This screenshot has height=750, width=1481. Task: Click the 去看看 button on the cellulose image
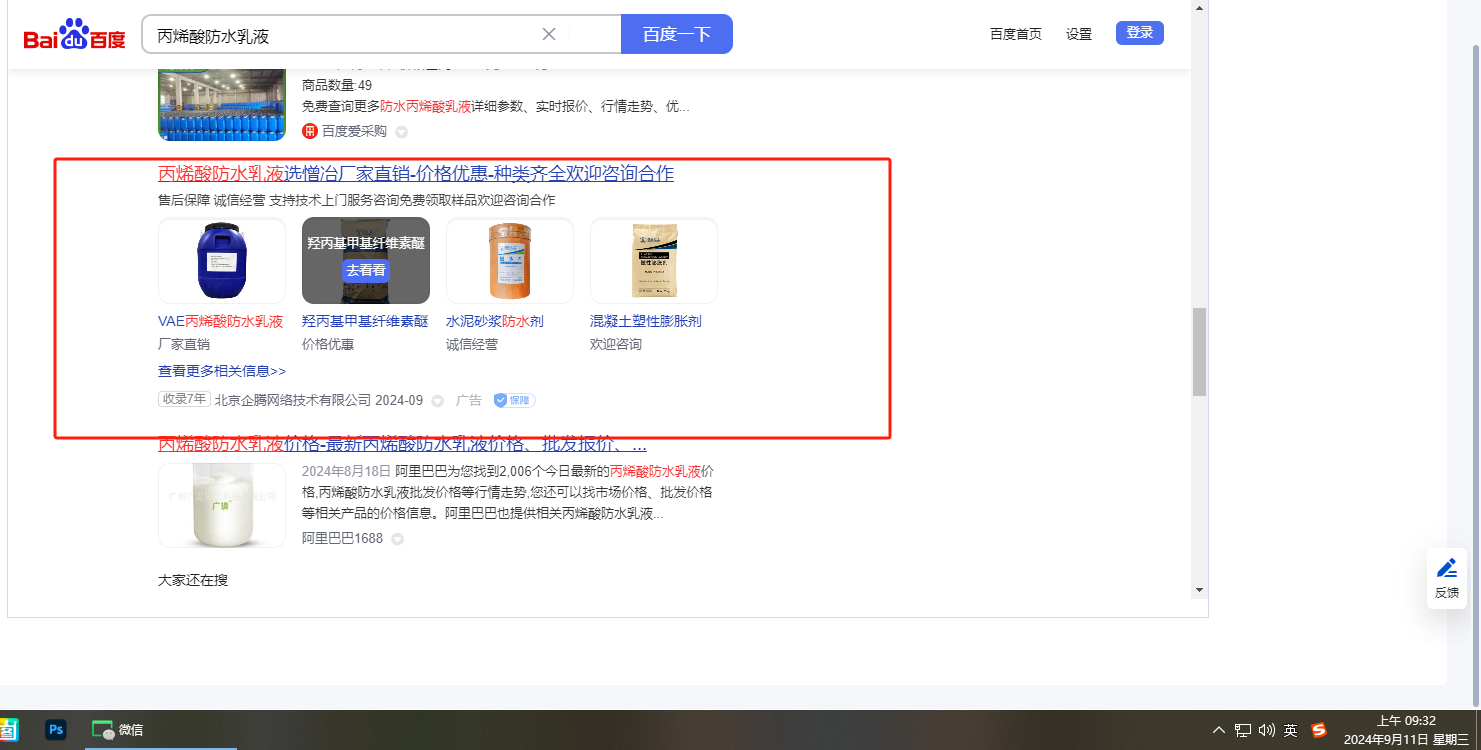[x=366, y=270]
